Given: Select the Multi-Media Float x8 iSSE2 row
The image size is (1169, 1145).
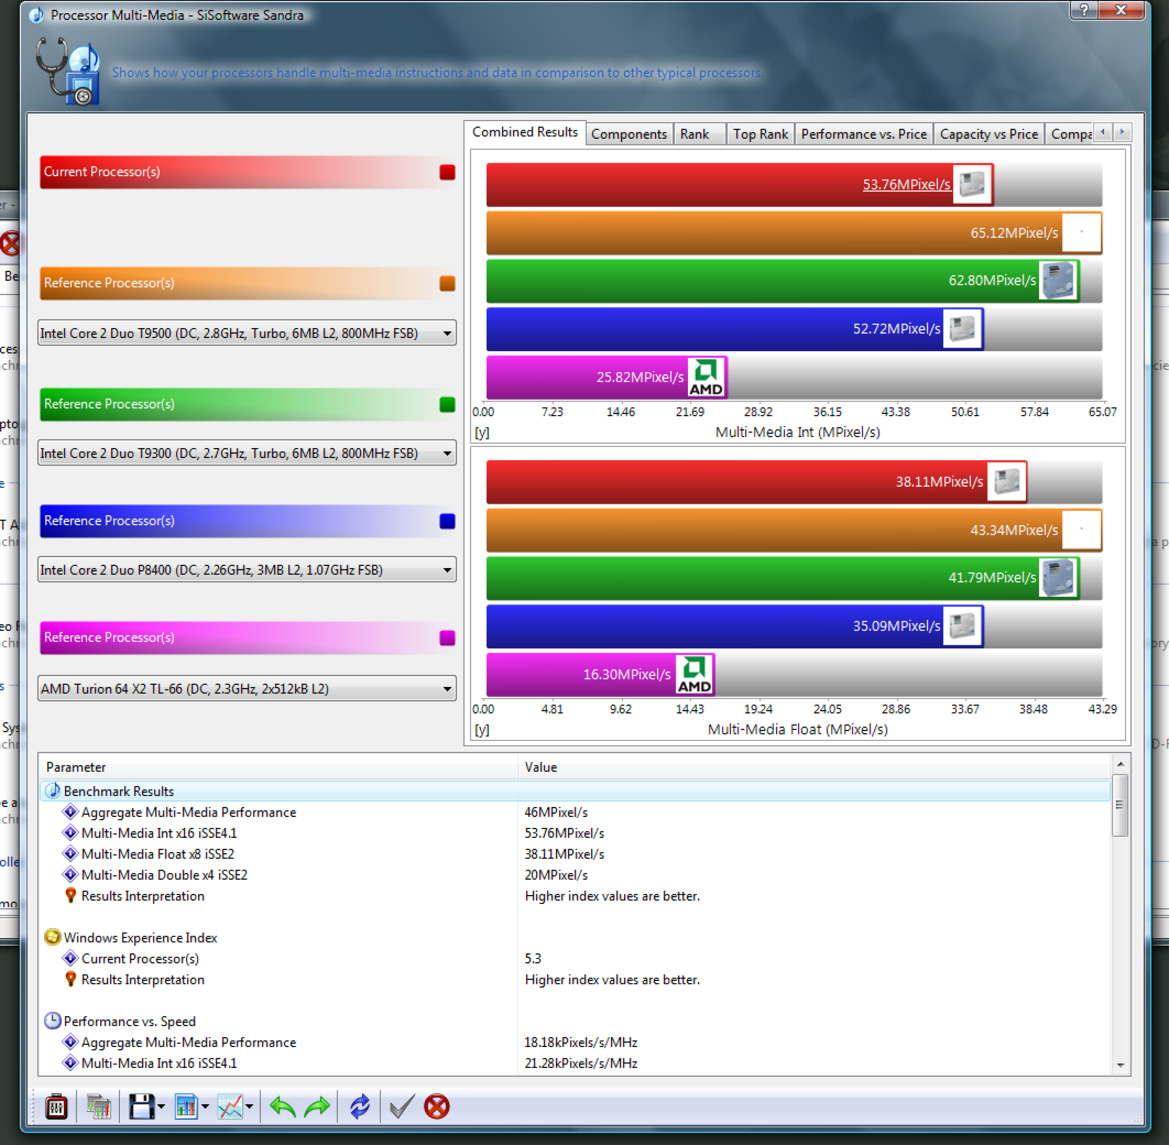Looking at the screenshot, I should 576,854.
